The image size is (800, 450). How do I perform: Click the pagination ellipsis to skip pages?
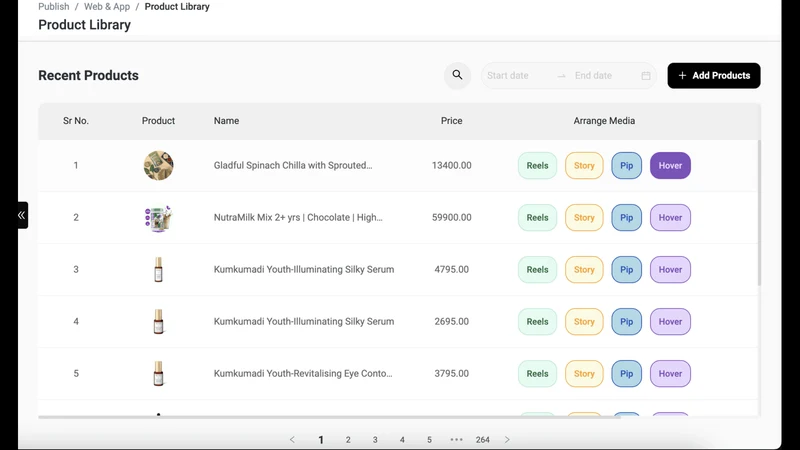pyautogui.click(x=456, y=439)
